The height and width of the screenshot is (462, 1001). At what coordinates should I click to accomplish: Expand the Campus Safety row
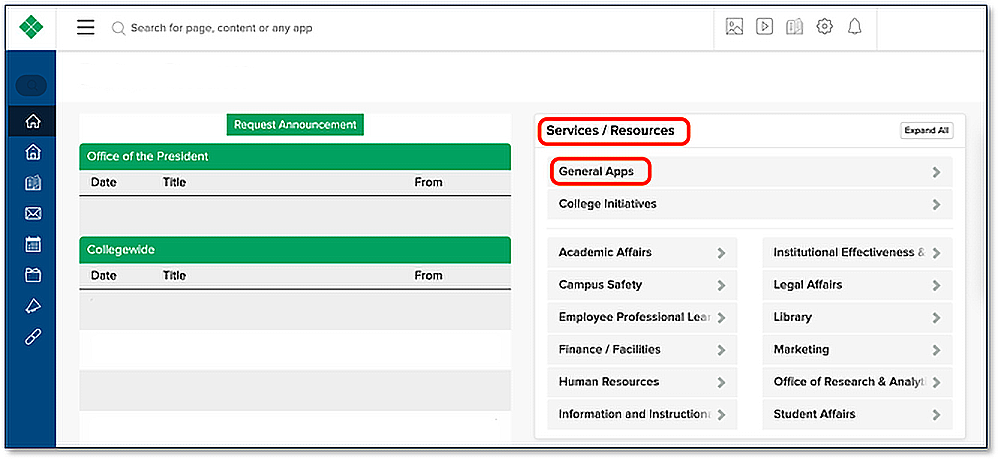pos(642,285)
